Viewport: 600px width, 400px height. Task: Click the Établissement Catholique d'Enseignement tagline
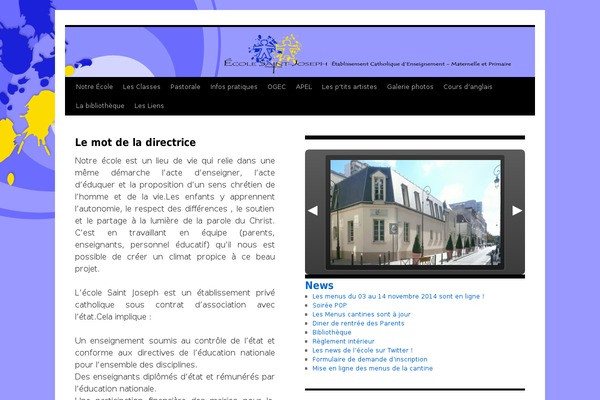[x=421, y=64]
